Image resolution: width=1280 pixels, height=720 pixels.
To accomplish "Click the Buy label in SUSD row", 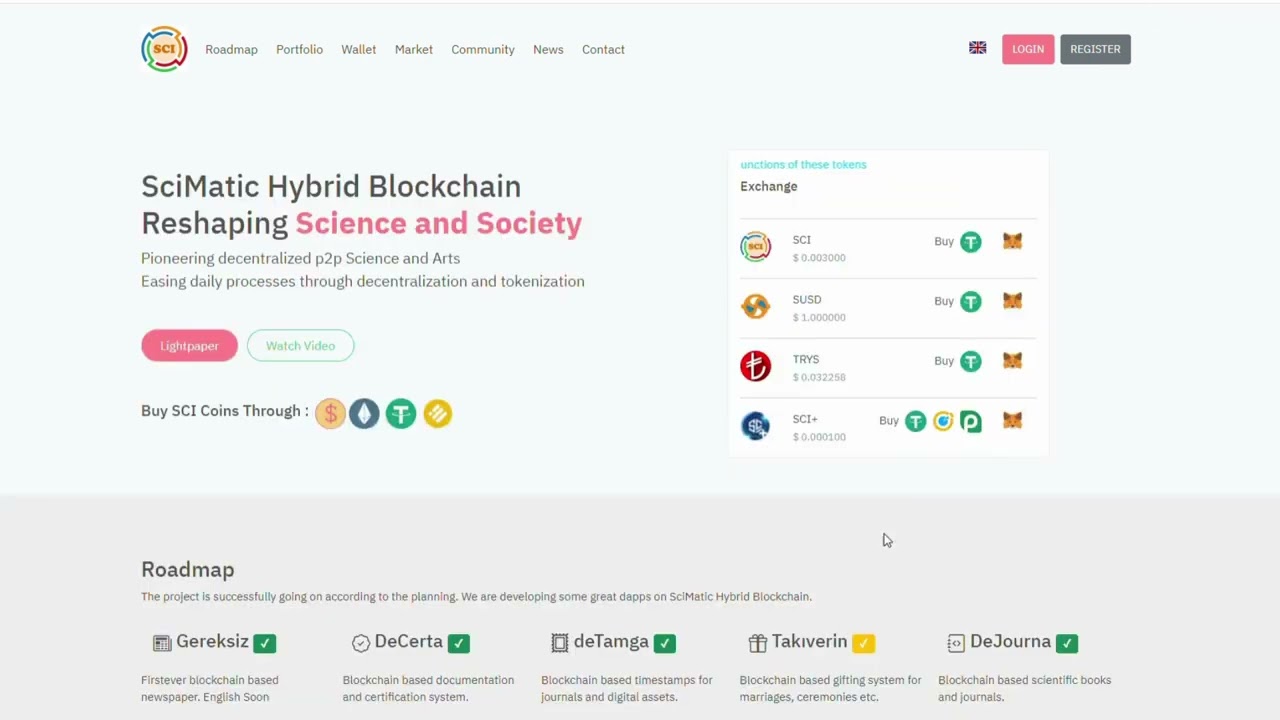I will 944,301.
